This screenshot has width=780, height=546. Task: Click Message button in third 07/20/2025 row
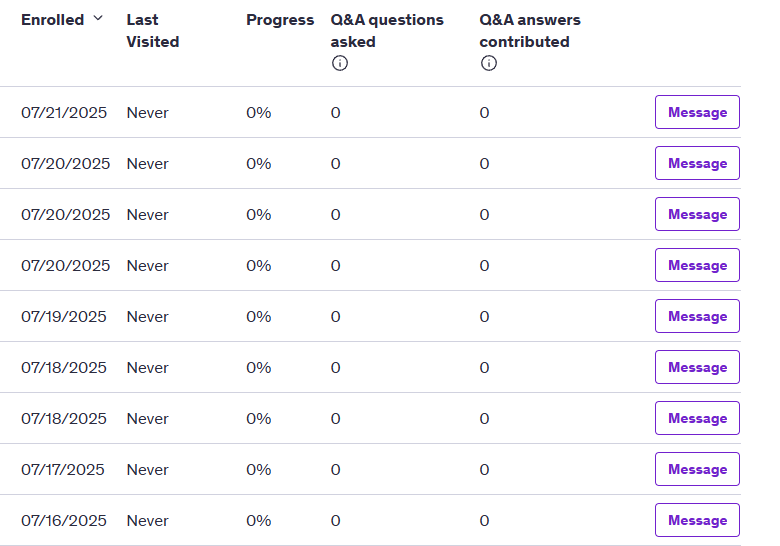[x=697, y=265]
